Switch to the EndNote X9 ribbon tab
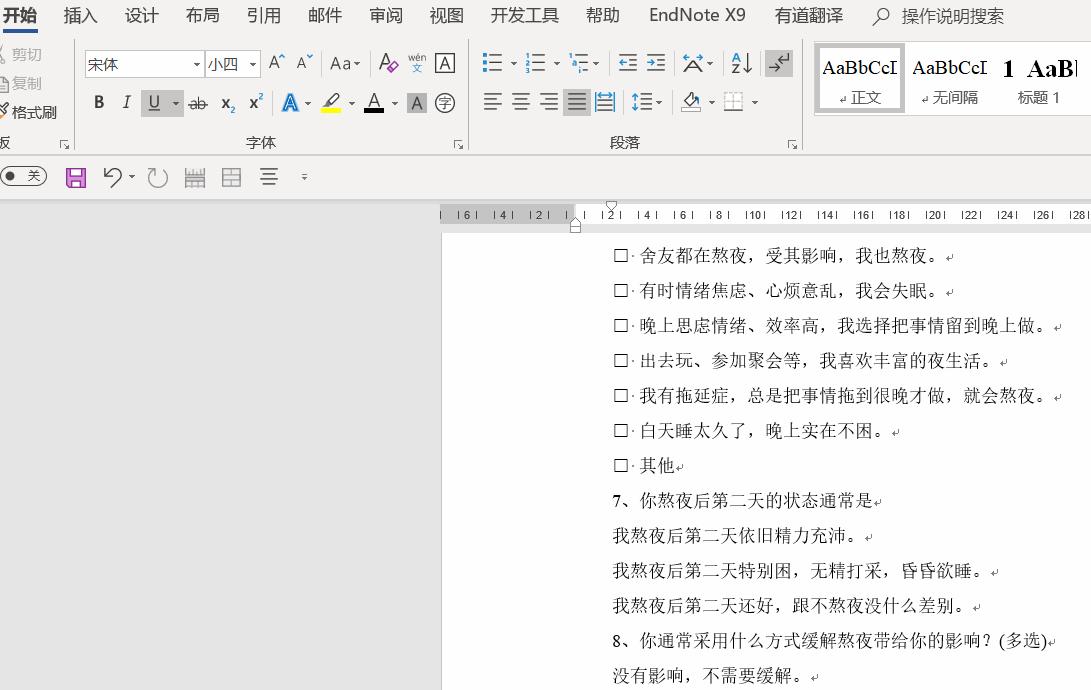 tap(696, 15)
